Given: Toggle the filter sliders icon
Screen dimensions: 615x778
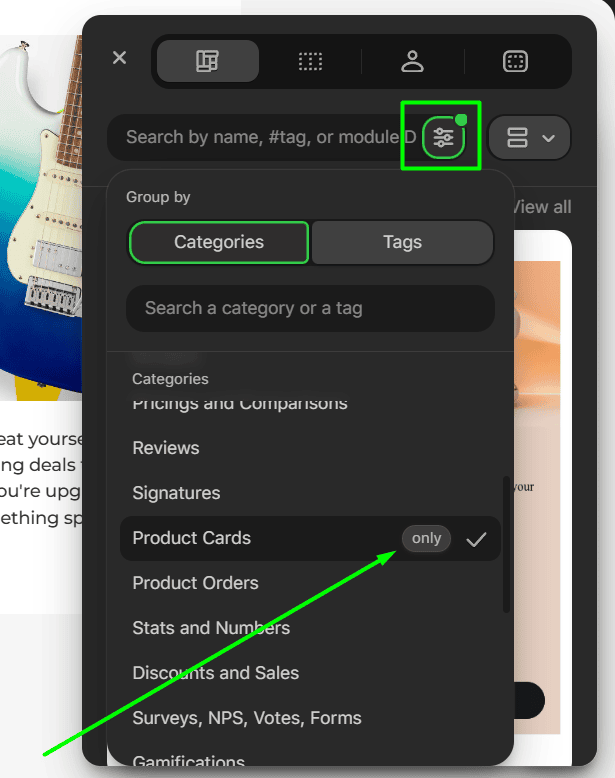Looking at the screenshot, I should coord(443,138).
